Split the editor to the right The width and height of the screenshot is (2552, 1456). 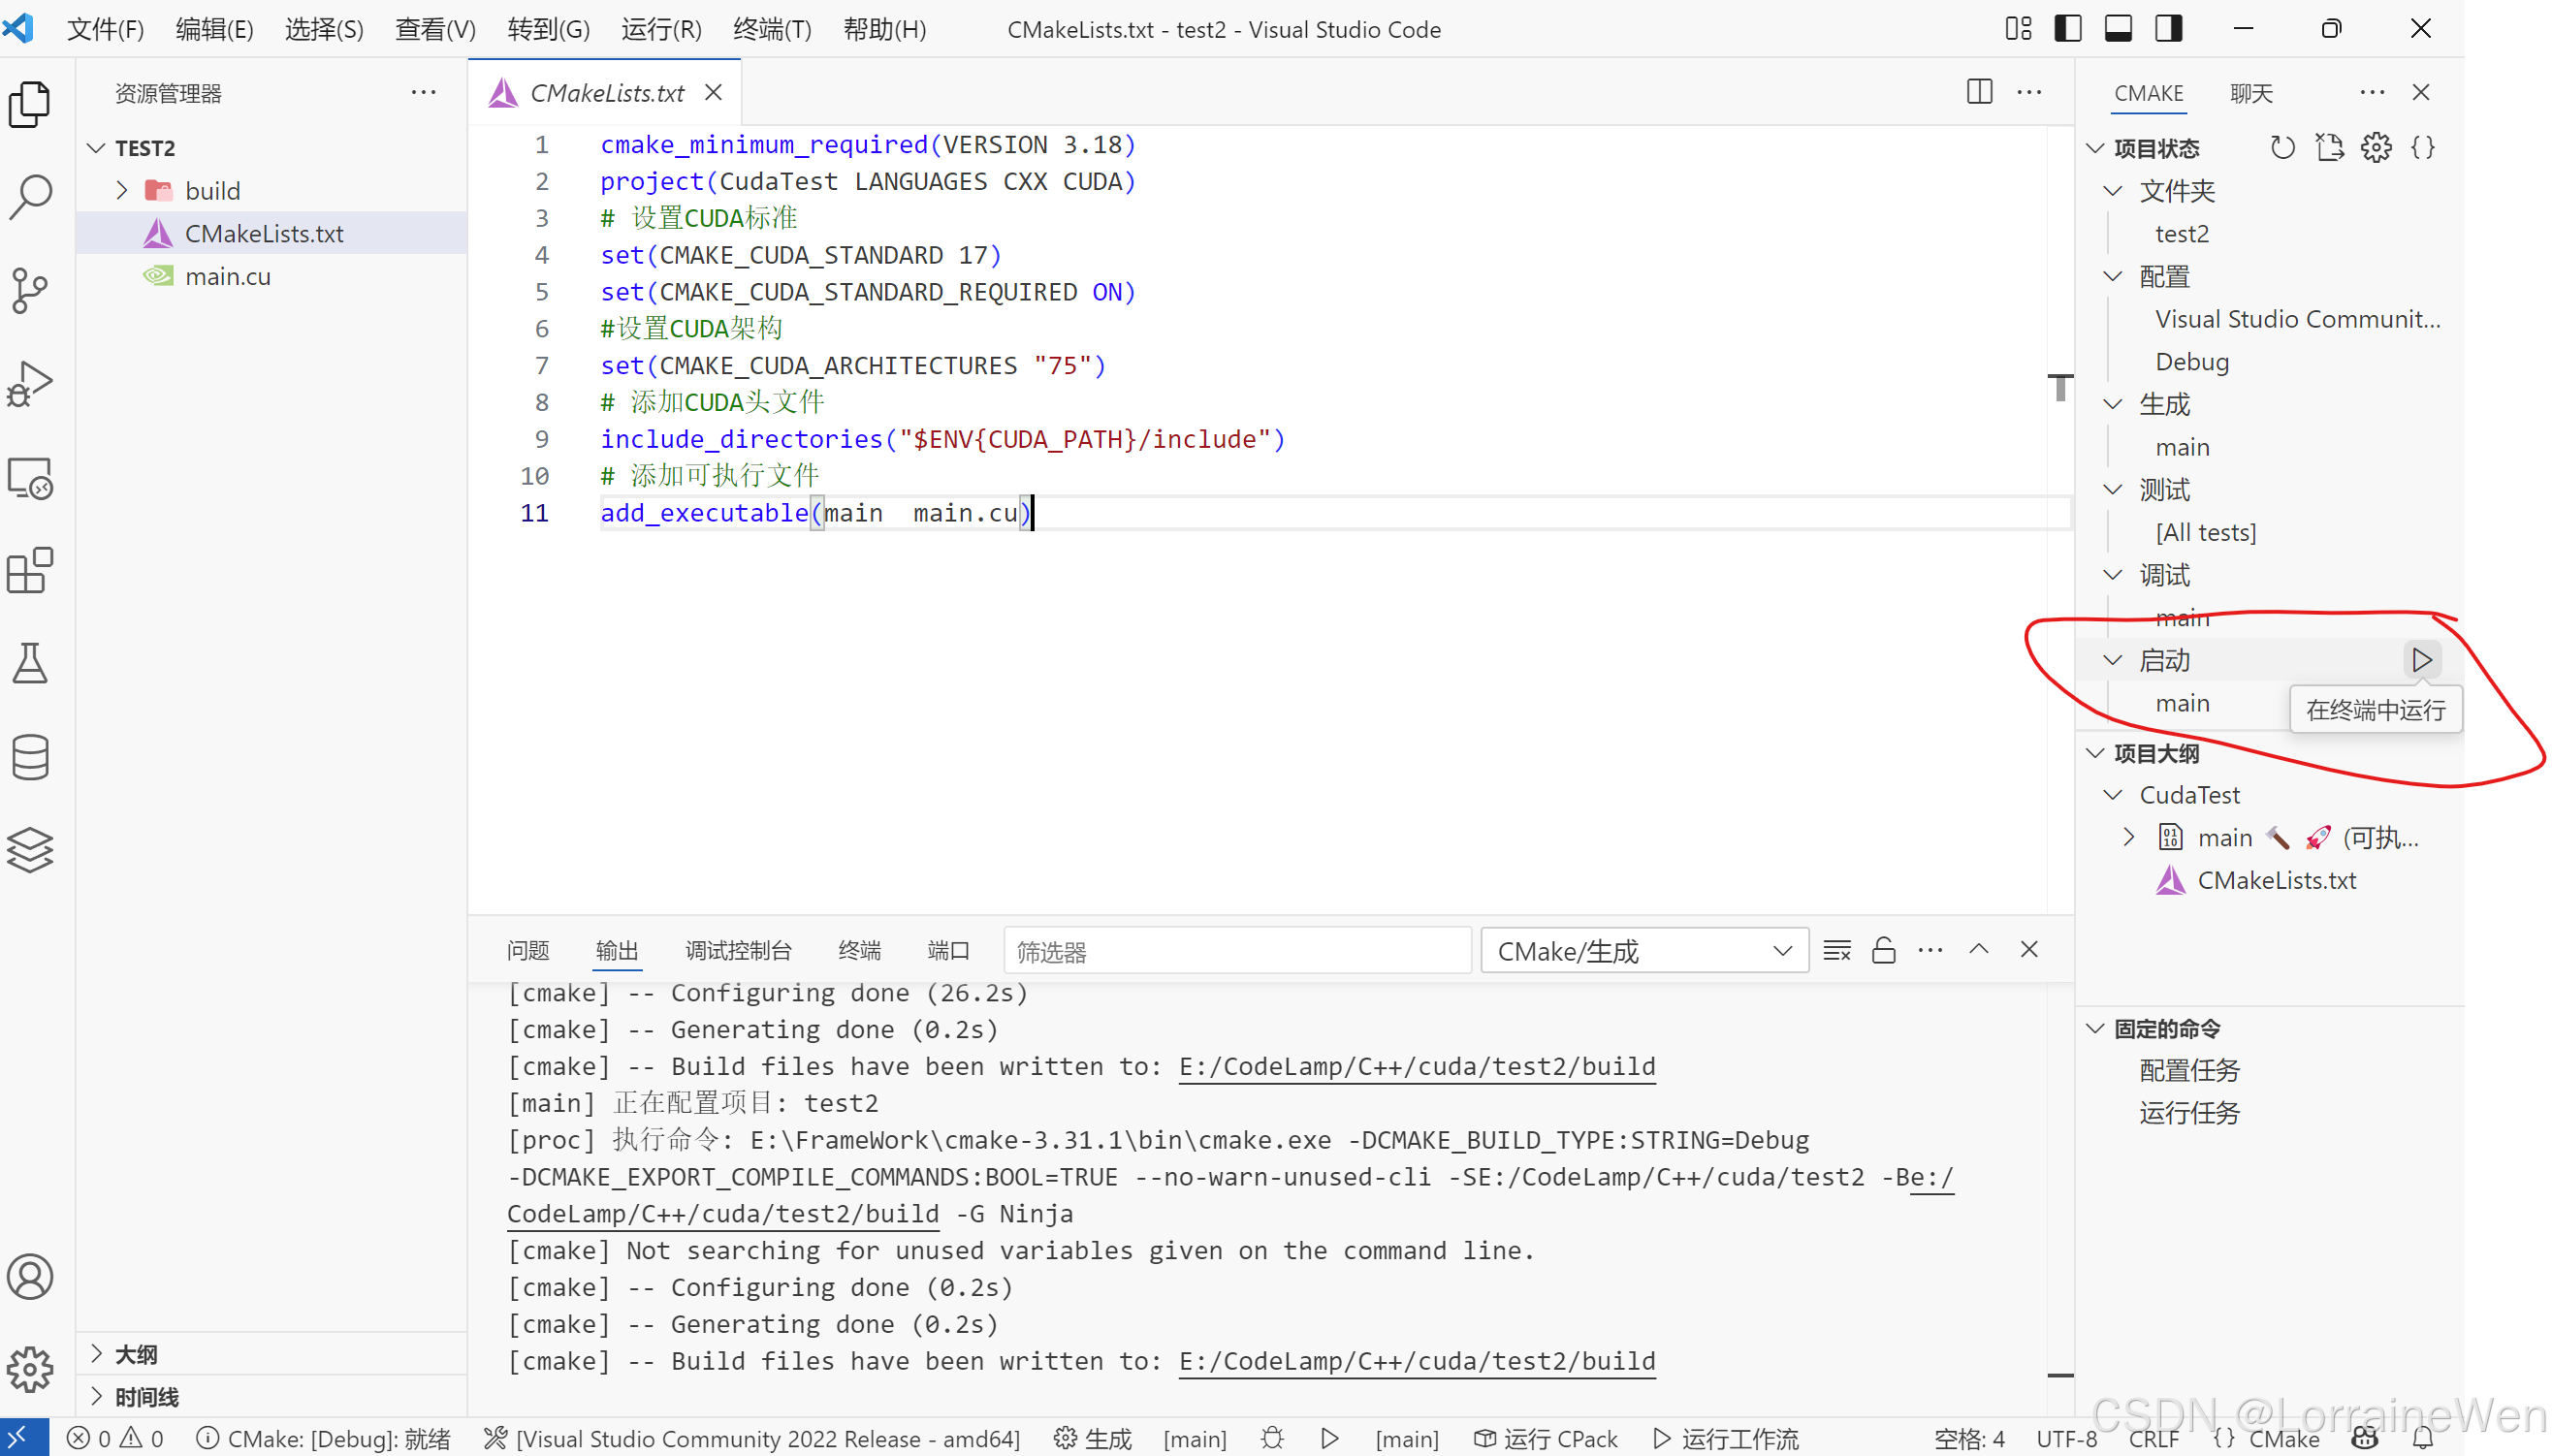(x=1979, y=92)
